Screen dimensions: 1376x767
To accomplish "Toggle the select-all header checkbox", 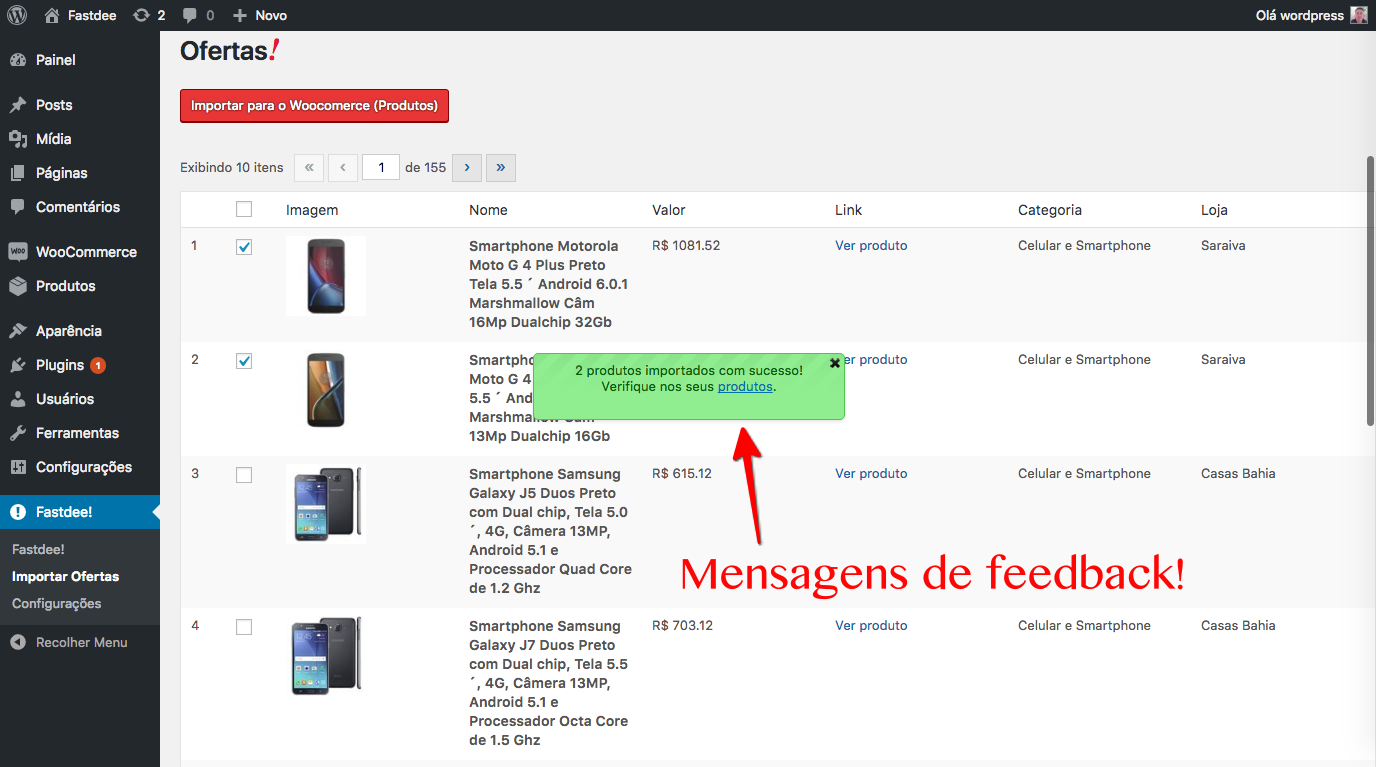I will 244,209.
